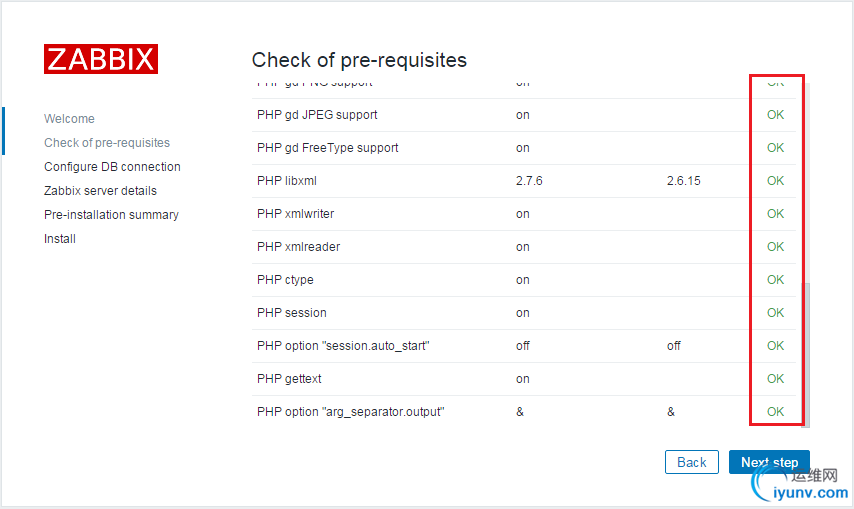Click PHP option "session.auto_start" row label

tap(343, 346)
